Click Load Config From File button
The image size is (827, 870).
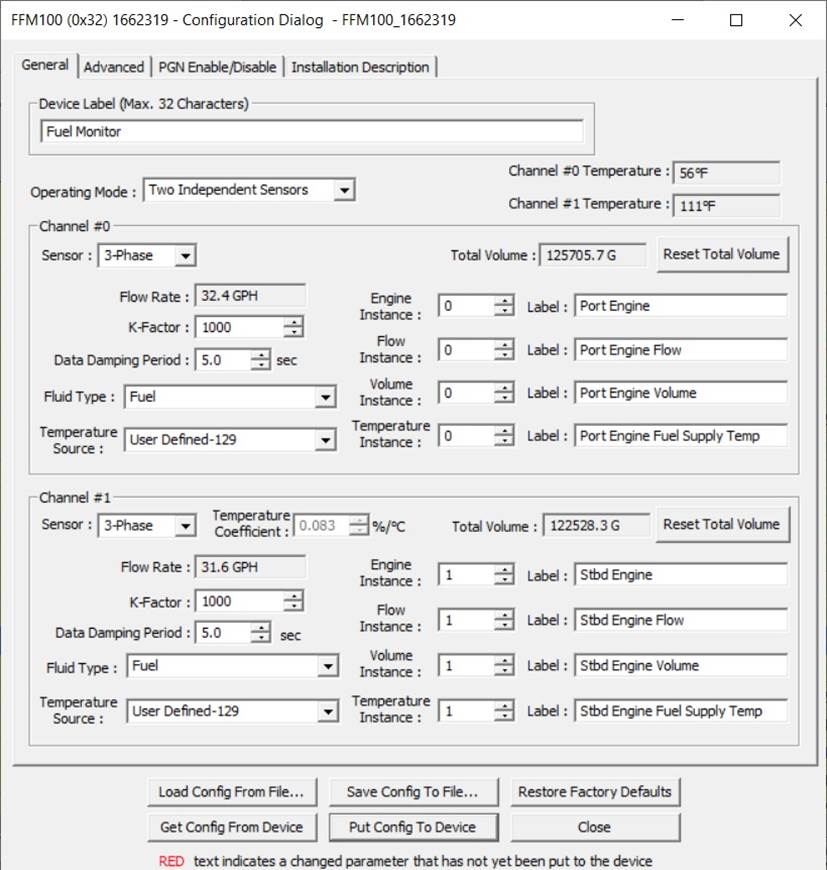click(232, 792)
